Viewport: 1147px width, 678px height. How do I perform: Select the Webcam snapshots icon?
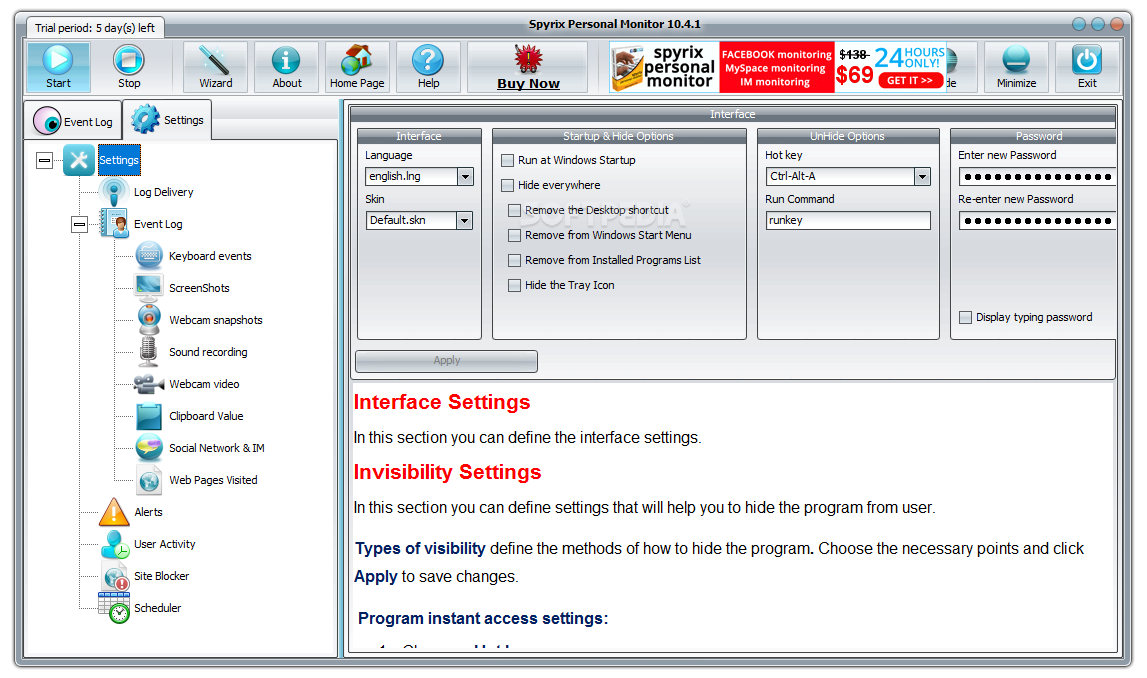click(149, 320)
